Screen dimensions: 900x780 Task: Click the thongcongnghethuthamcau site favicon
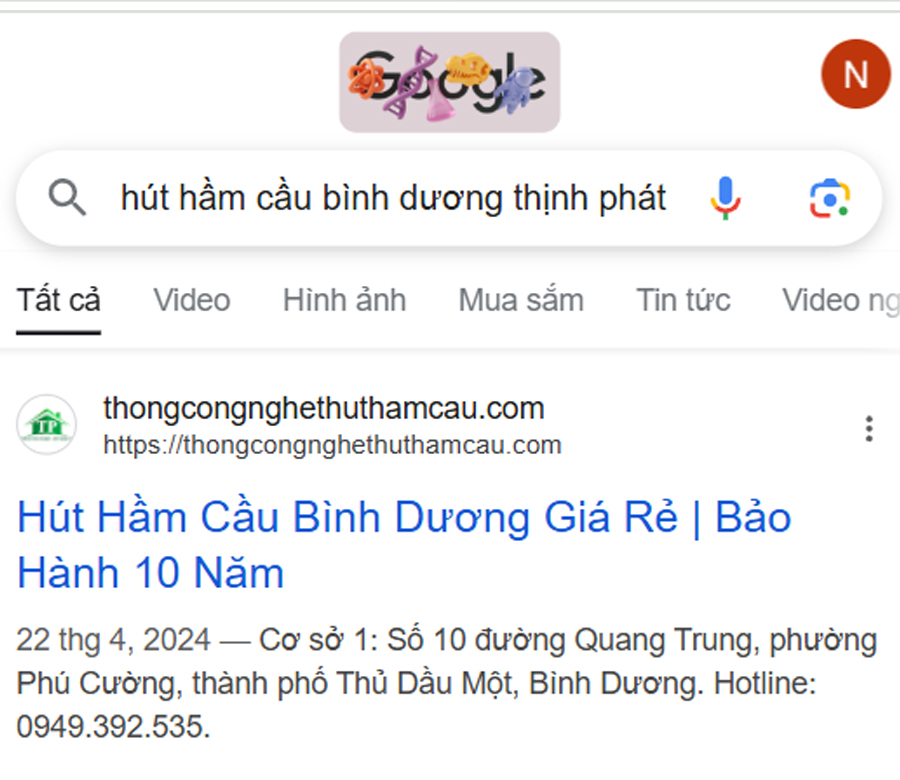click(46, 425)
